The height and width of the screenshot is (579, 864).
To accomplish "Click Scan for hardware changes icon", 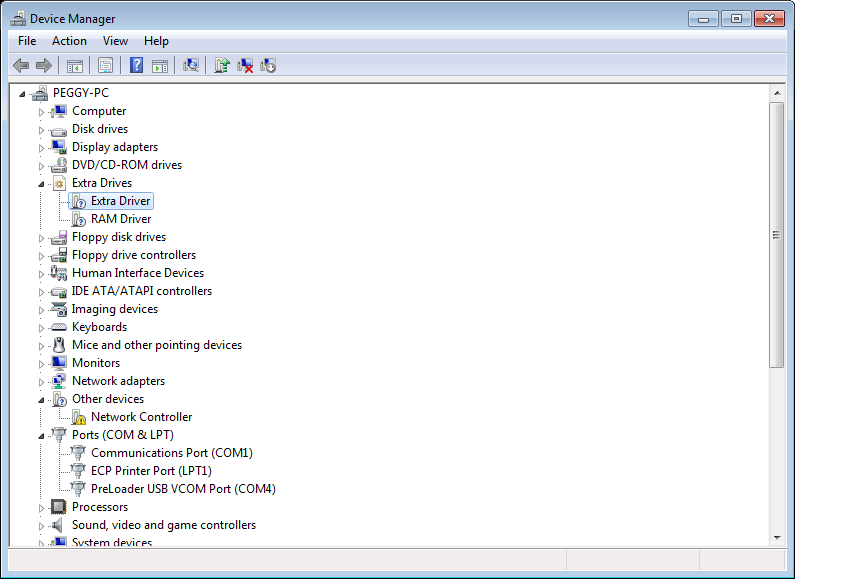I will (x=191, y=65).
